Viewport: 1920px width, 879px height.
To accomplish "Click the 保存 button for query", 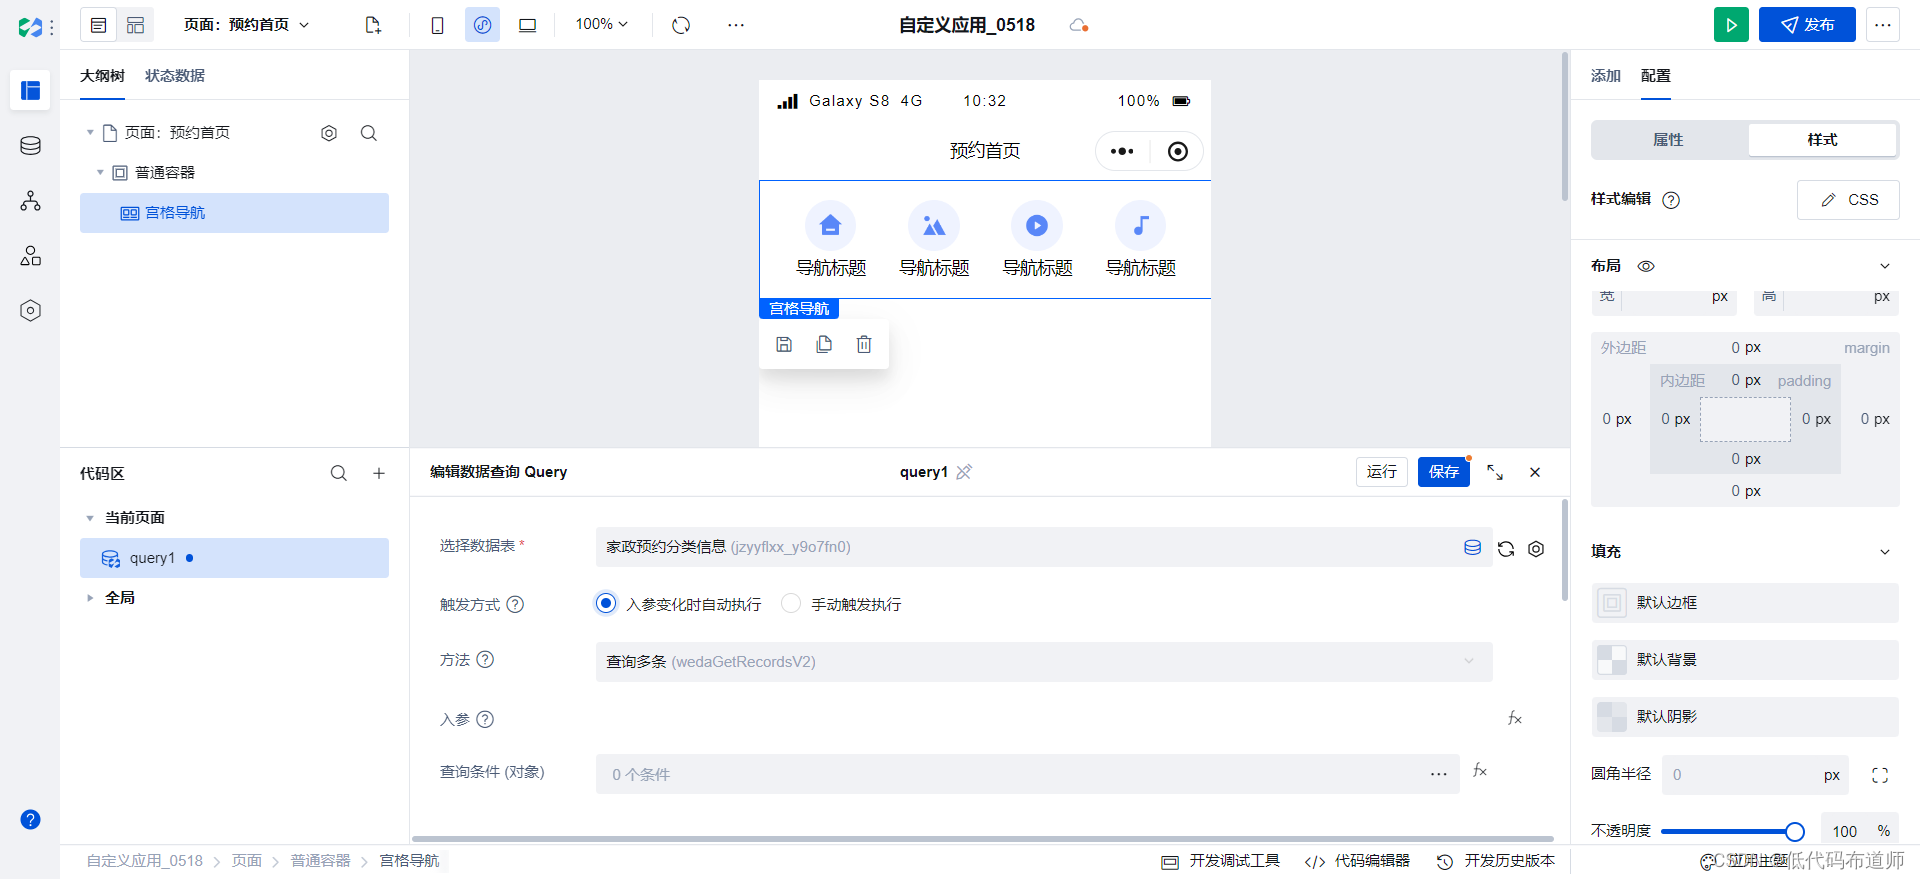I will click(x=1444, y=472).
